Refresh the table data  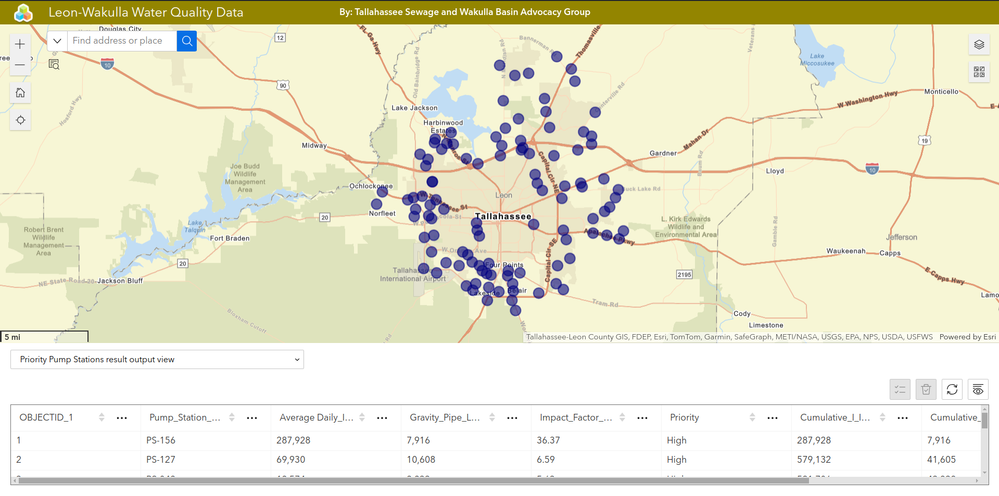pyautogui.click(x=952, y=389)
